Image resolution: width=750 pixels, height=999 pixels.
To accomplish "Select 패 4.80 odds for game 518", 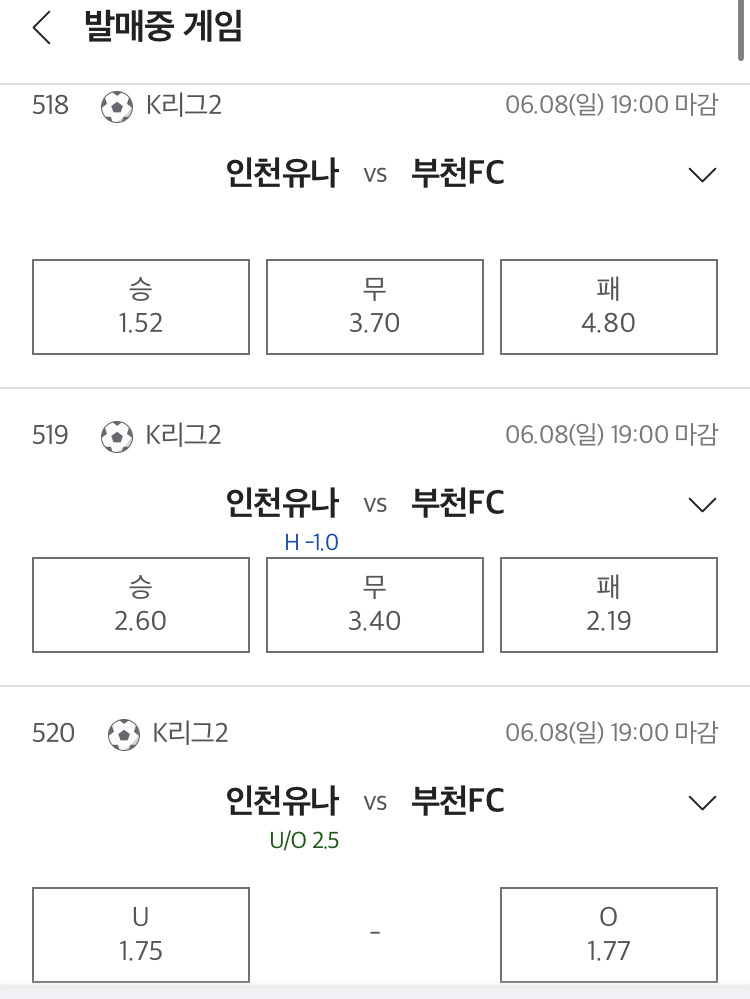I will click(609, 306).
